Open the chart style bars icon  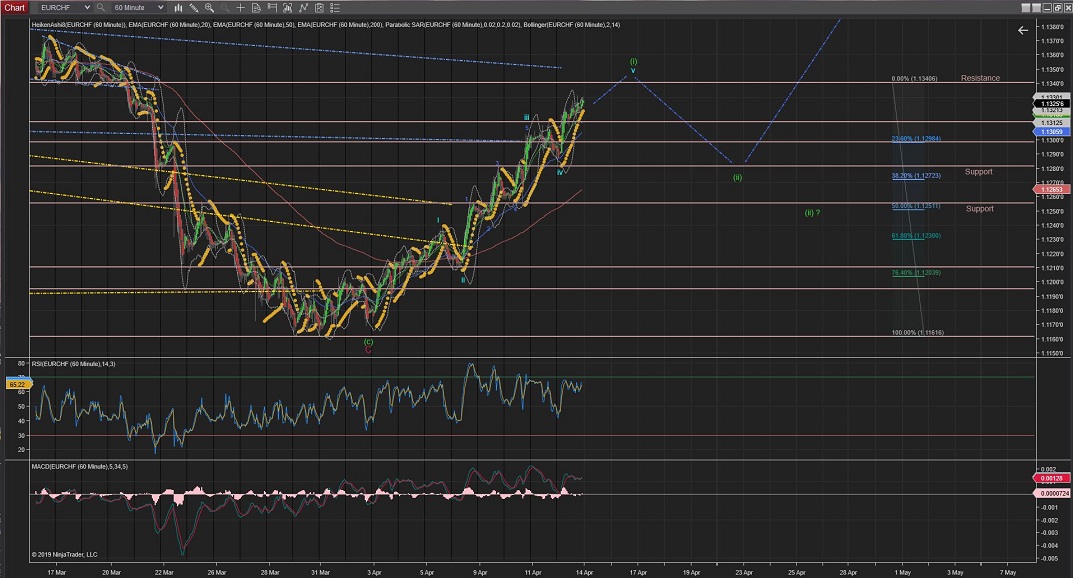point(179,7)
